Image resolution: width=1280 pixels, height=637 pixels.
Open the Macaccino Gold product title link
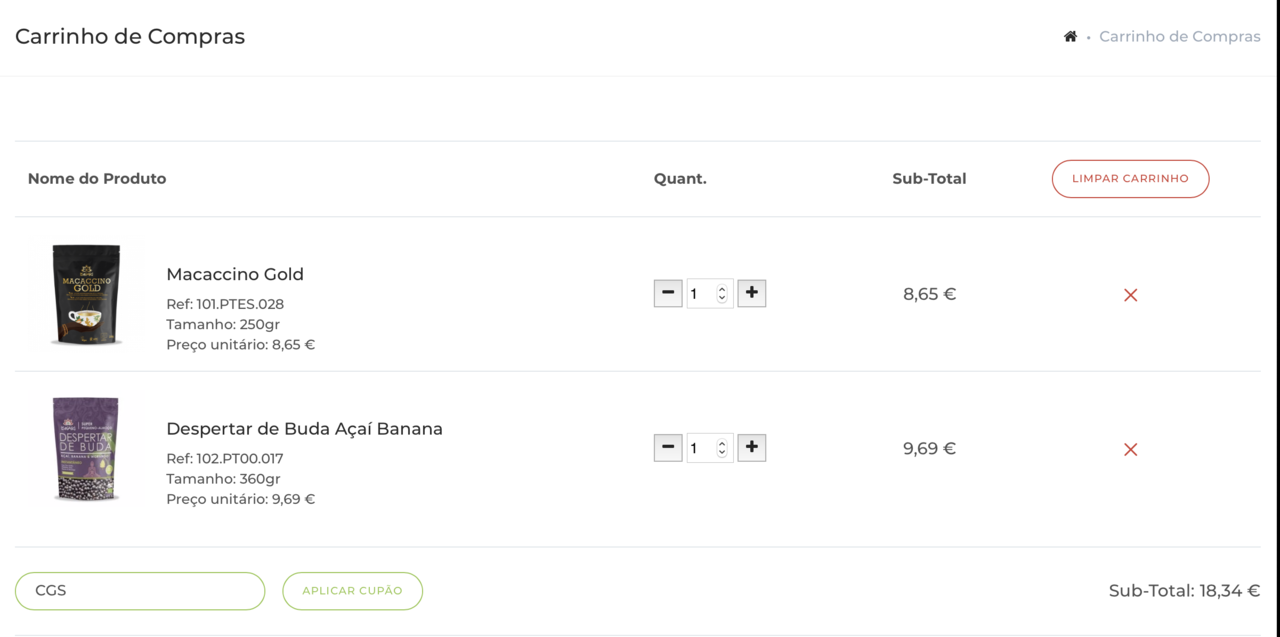(x=235, y=274)
